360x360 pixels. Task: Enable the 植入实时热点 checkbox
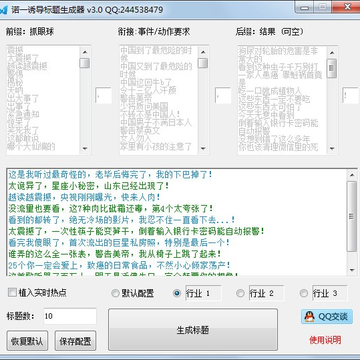(12, 293)
